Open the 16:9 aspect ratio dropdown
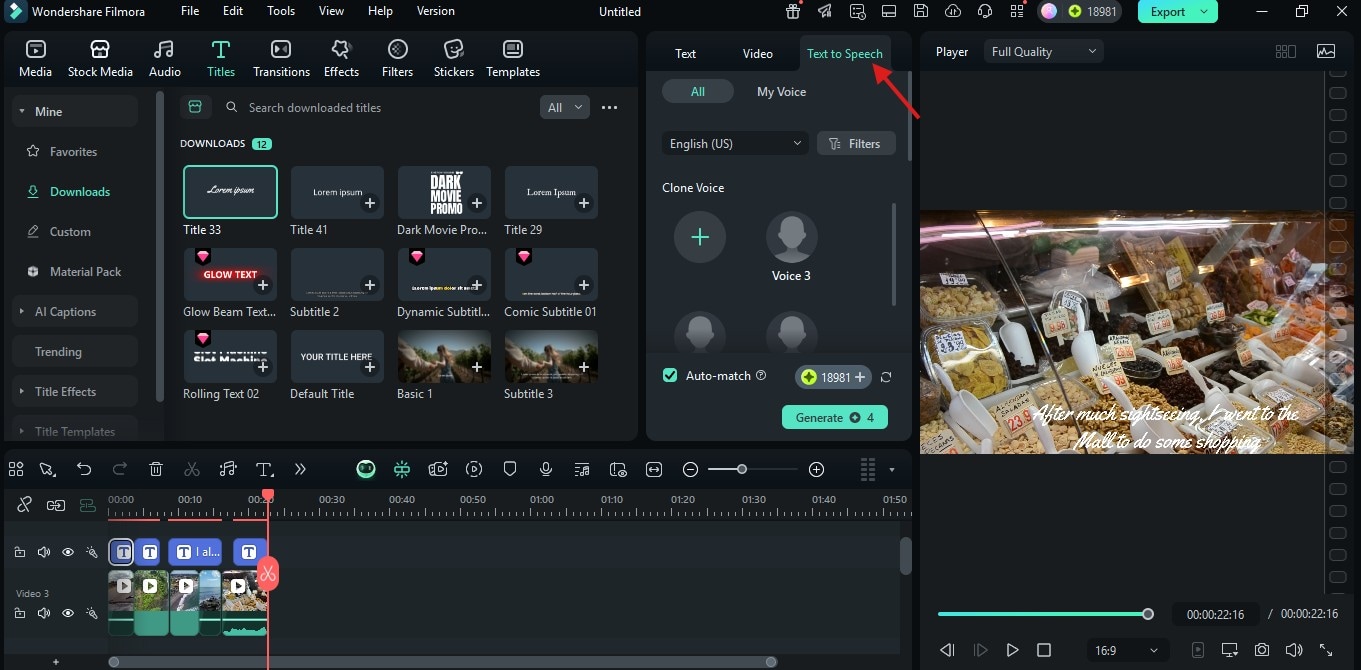1361x670 pixels. 1127,650
